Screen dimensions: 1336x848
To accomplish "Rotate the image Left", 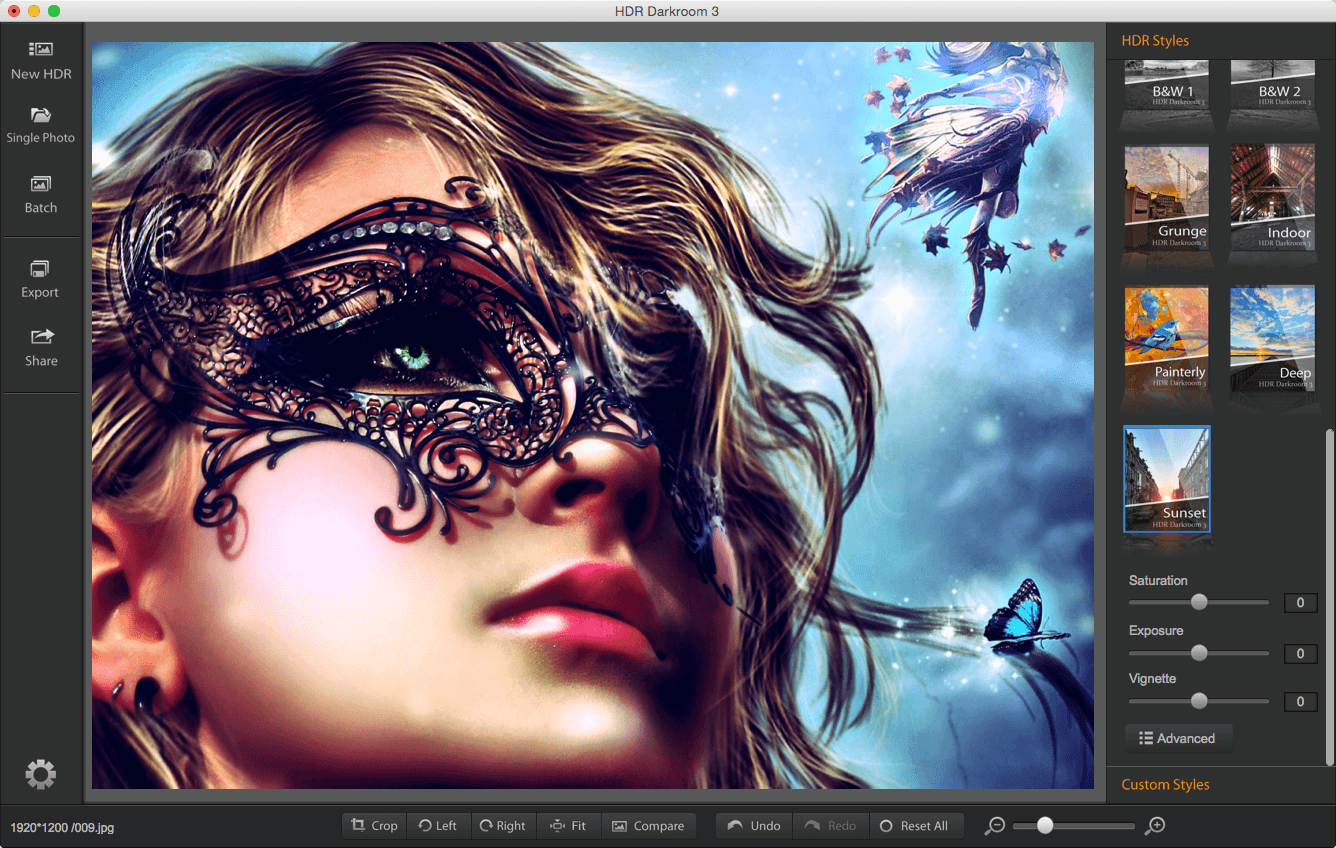I will 438,826.
